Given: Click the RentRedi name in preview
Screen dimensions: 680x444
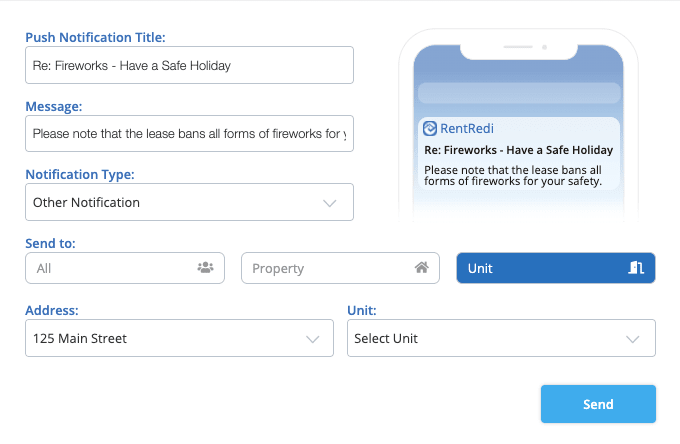Looking at the screenshot, I should tap(467, 128).
